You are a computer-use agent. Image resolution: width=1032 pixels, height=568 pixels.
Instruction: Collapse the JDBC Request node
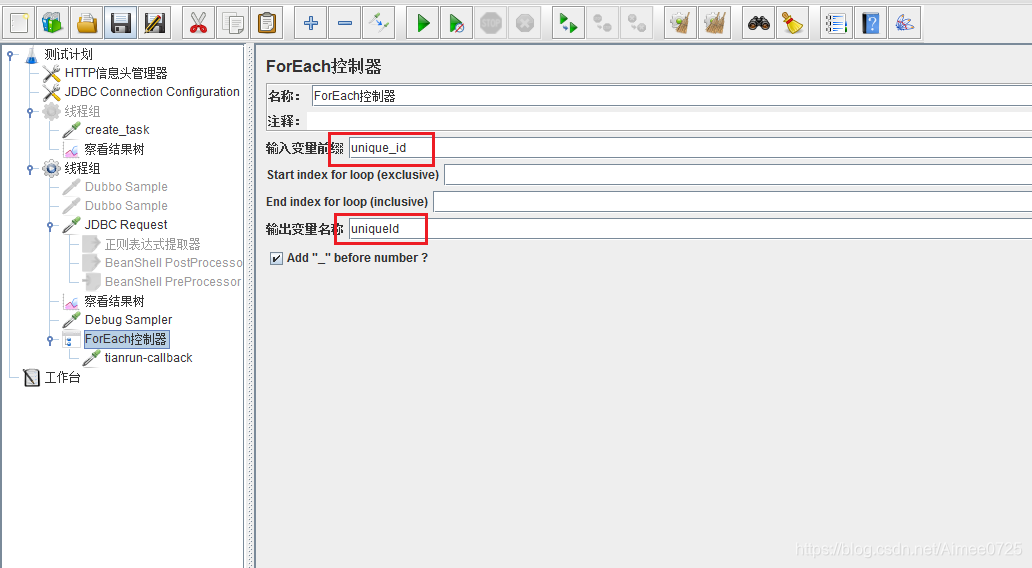[50, 226]
